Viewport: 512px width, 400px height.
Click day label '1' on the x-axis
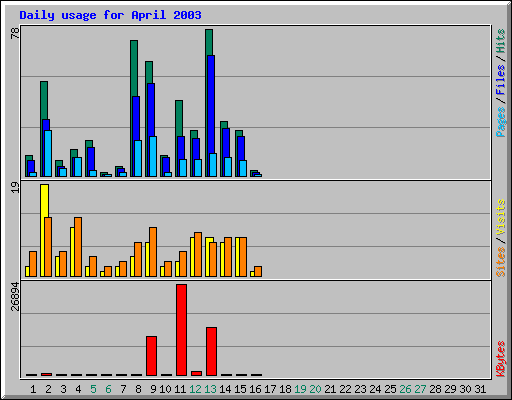click(x=33, y=389)
